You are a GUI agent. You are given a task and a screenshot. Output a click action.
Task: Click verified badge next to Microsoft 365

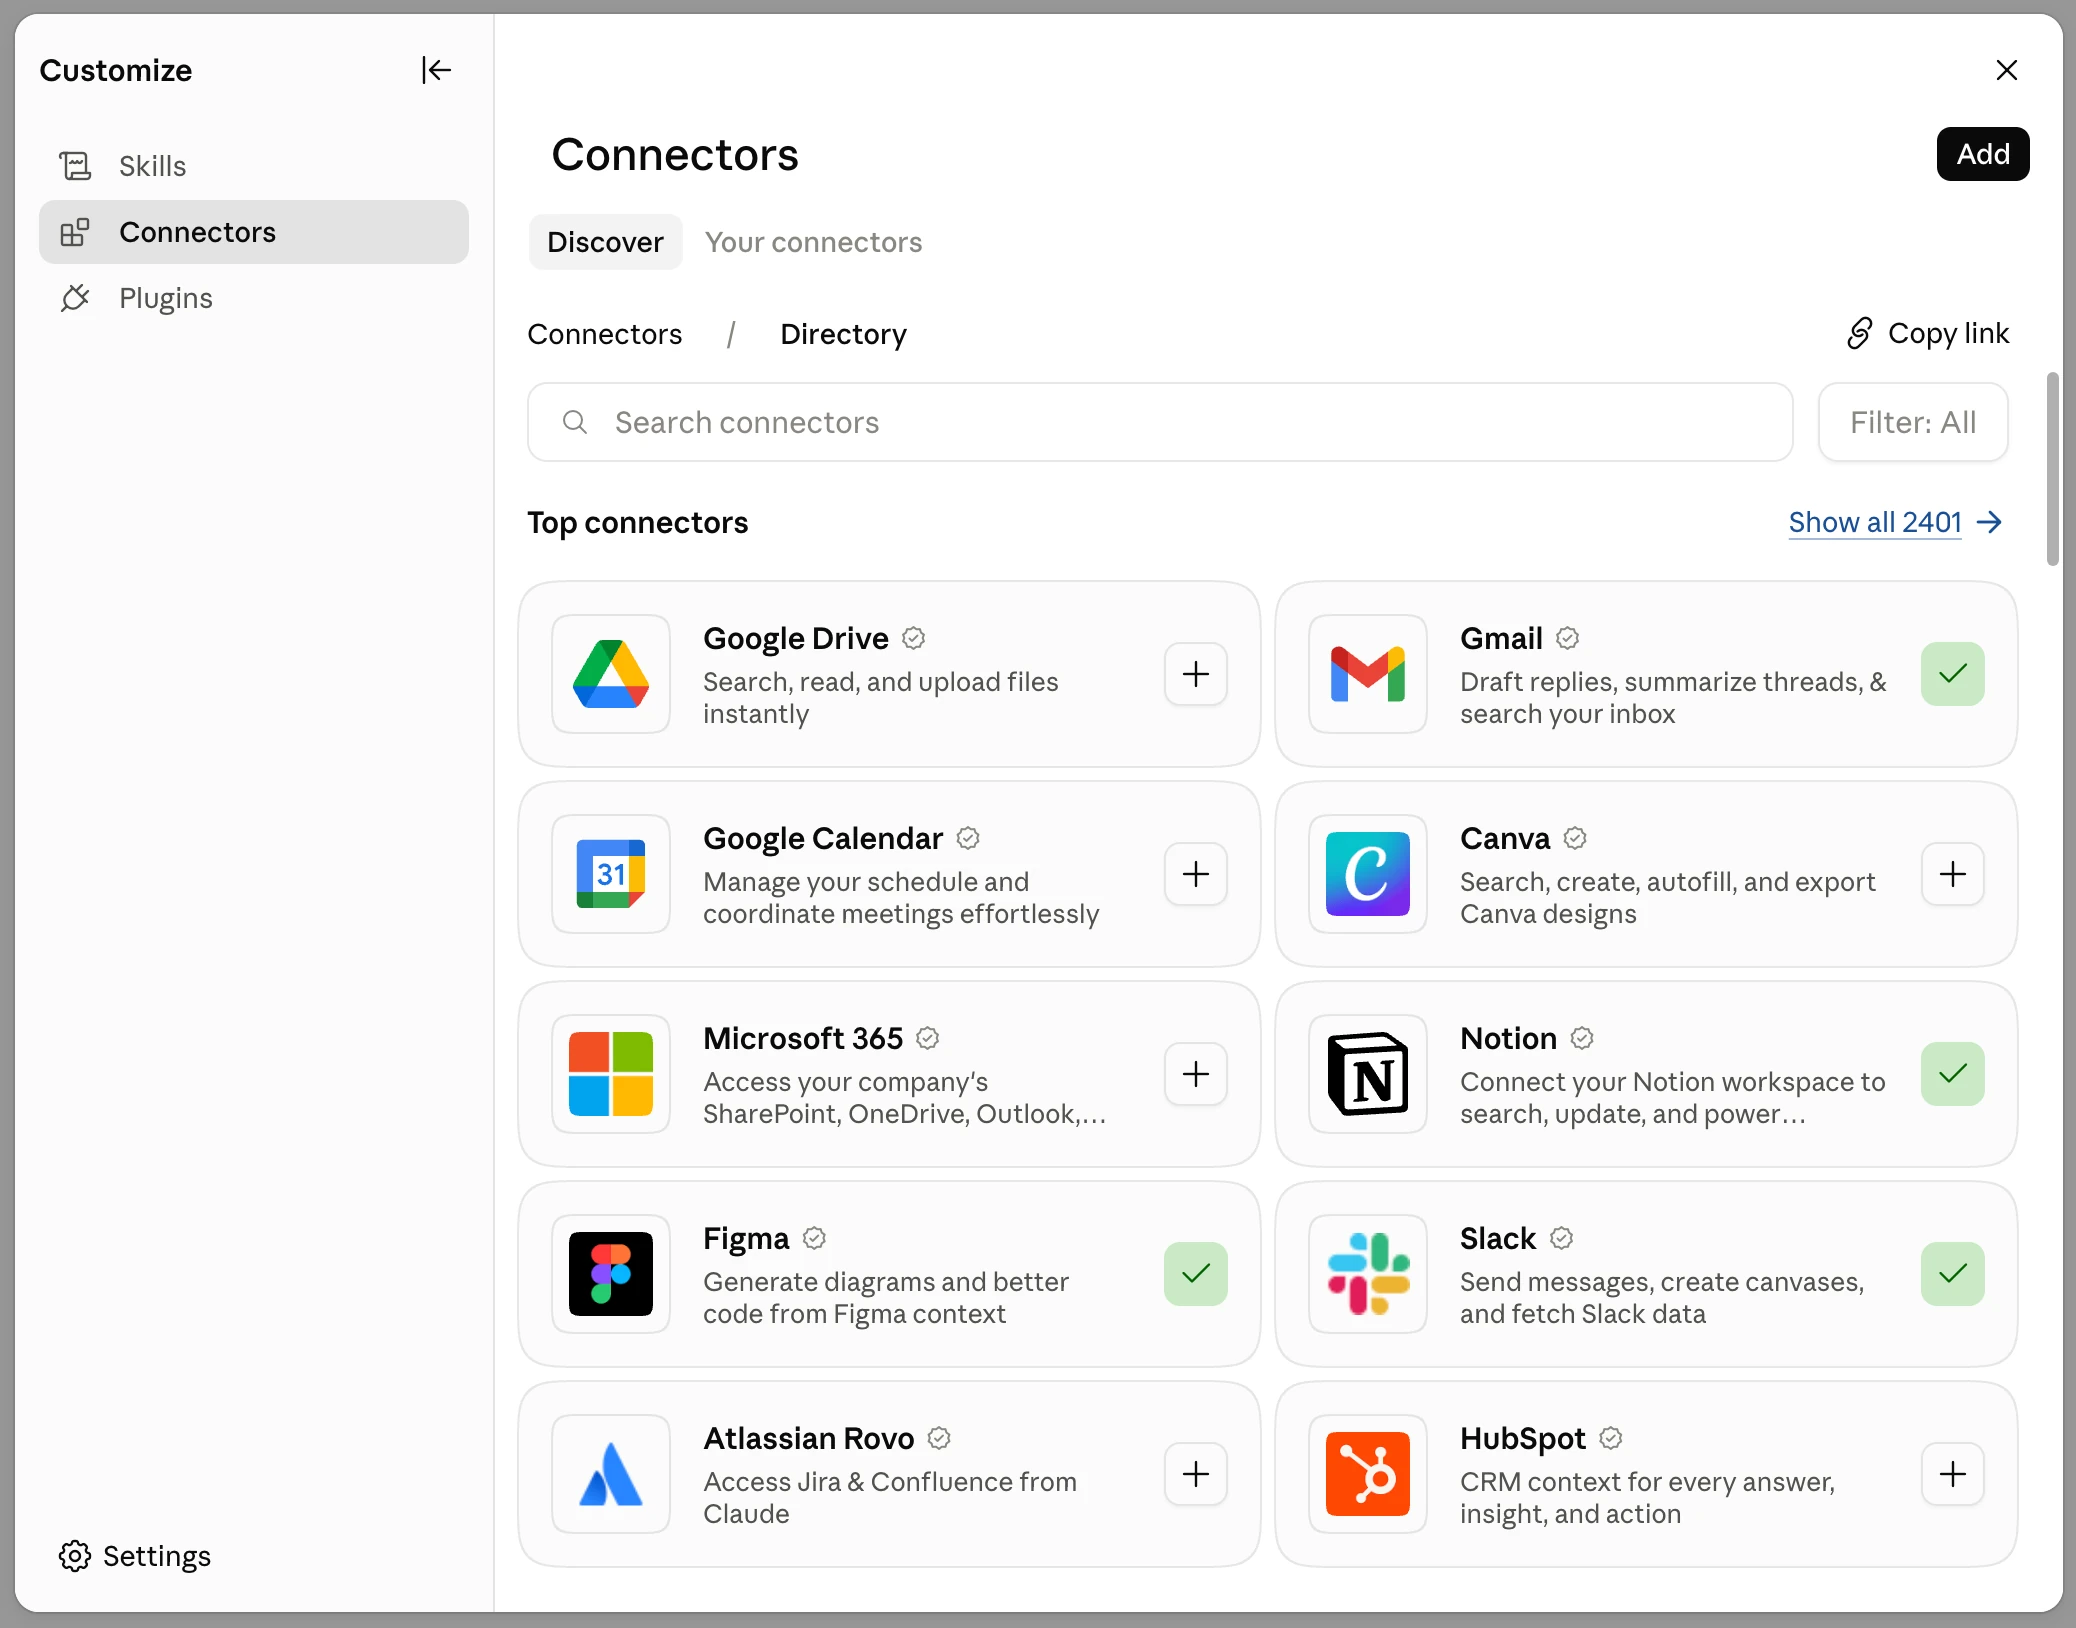(x=927, y=1038)
